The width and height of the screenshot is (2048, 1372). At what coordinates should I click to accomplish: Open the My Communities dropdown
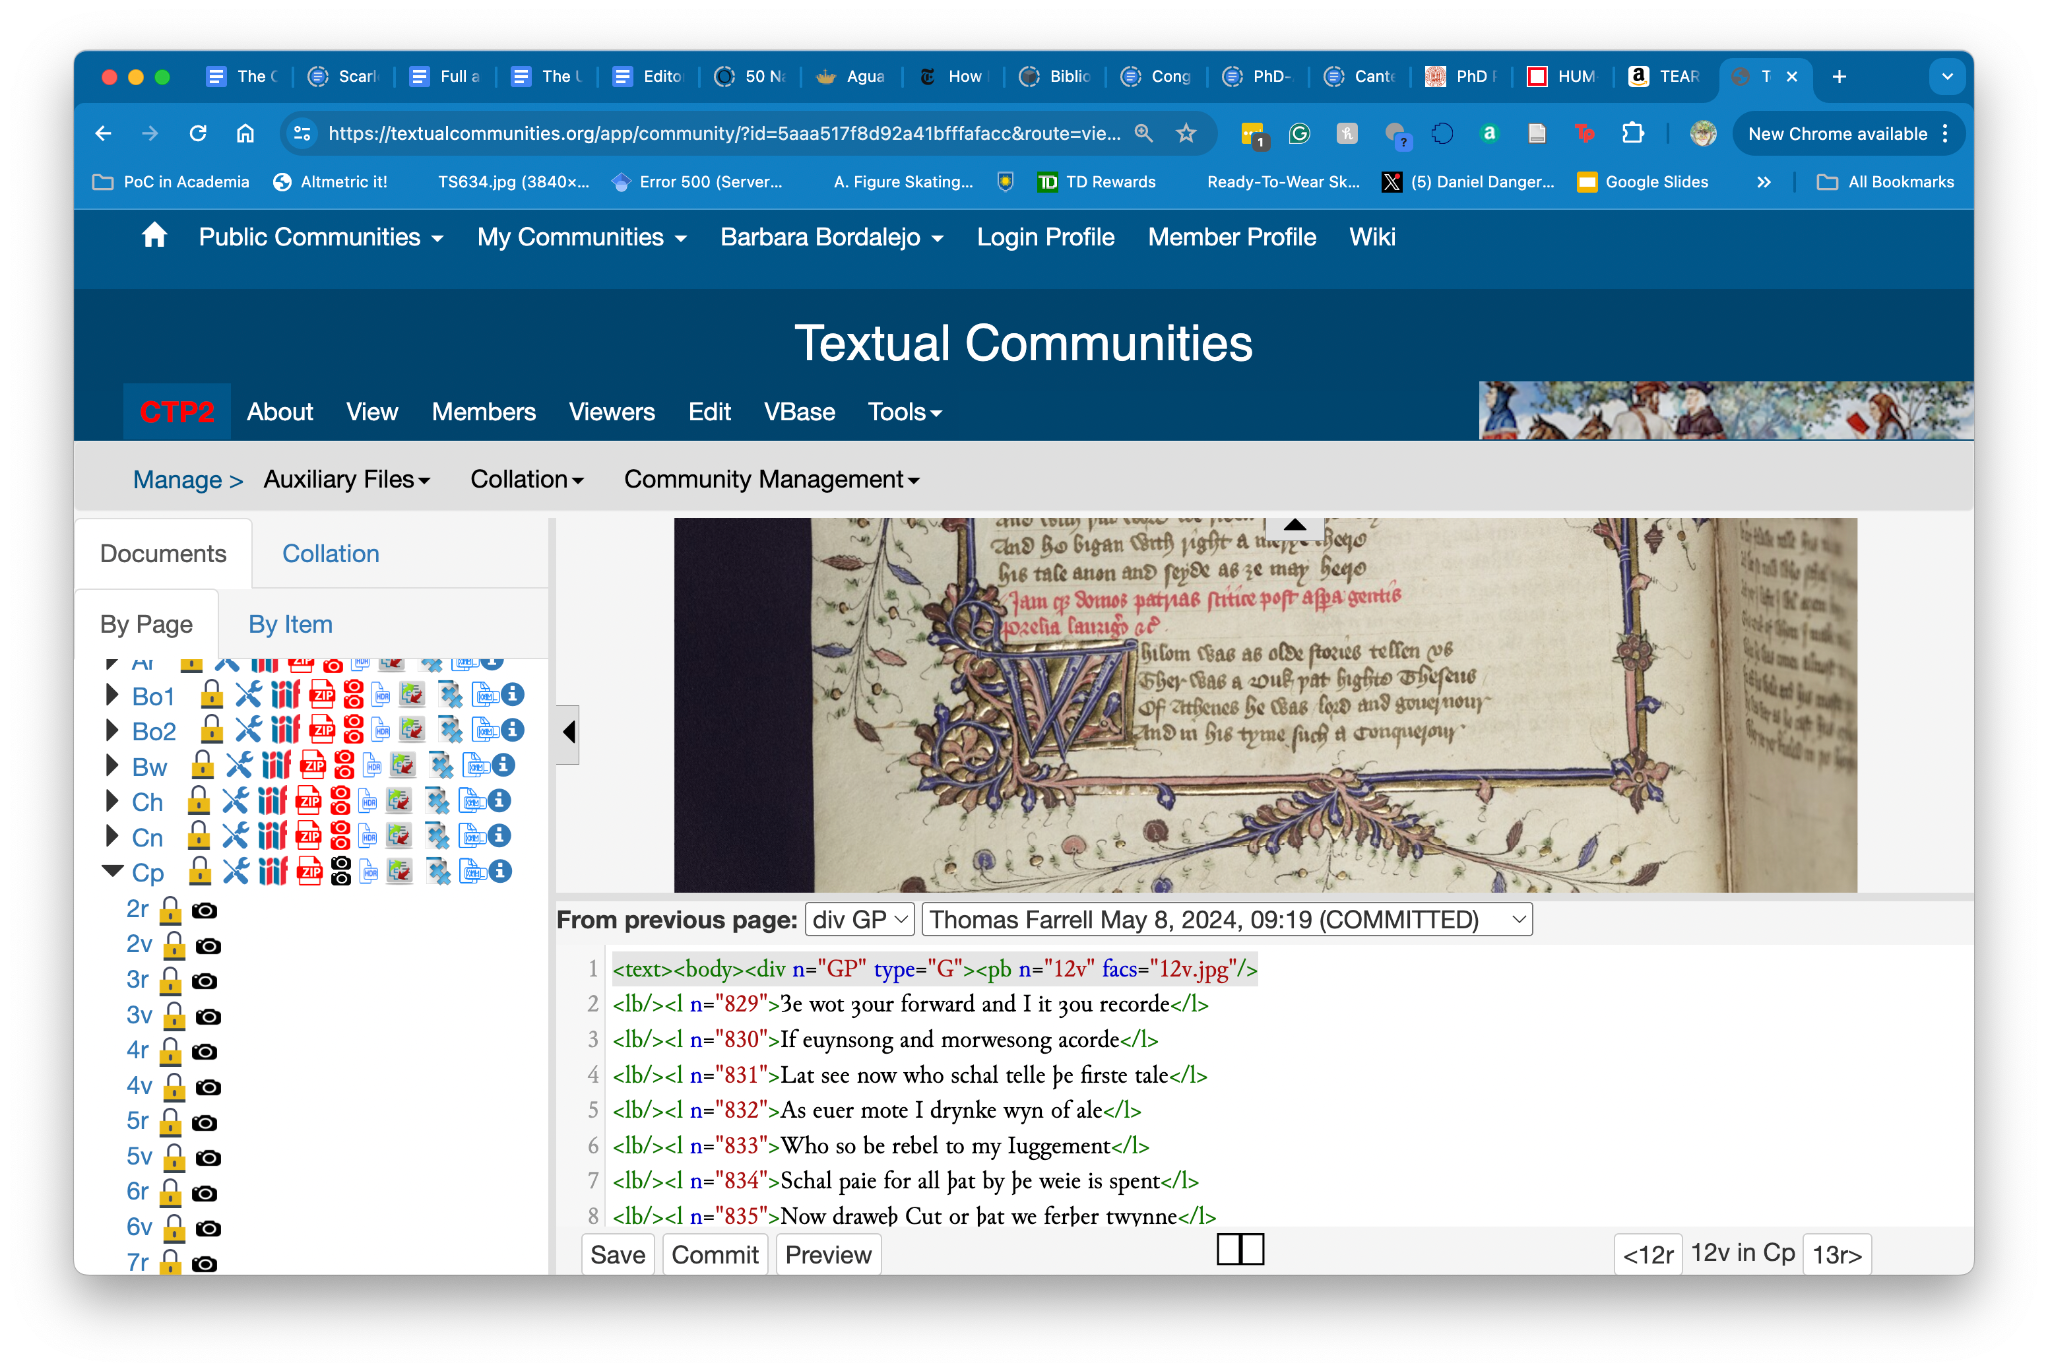click(x=582, y=237)
